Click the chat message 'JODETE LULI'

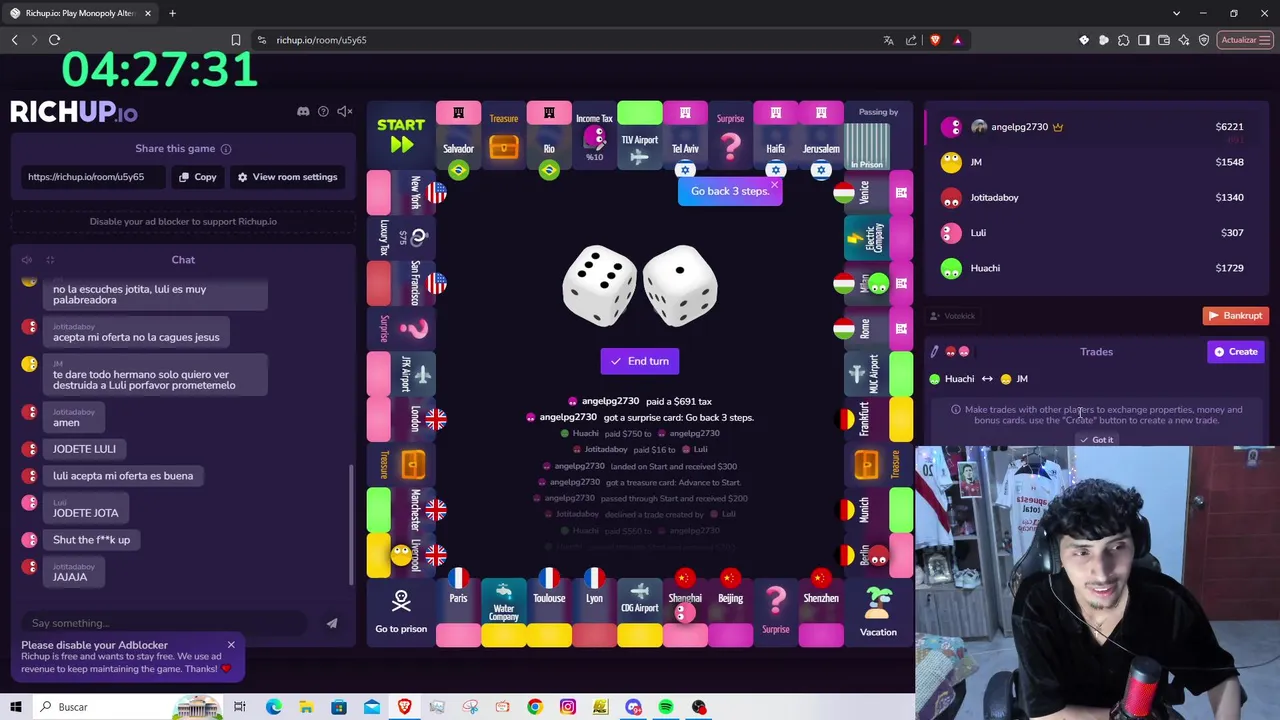84,449
